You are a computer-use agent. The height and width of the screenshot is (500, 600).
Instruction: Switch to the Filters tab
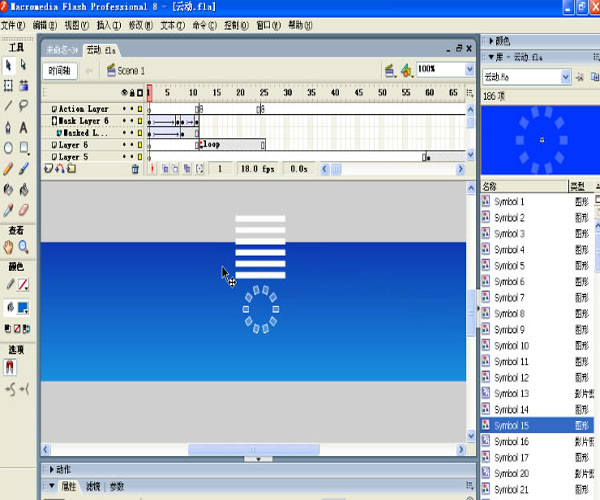pyautogui.click(x=92, y=487)
